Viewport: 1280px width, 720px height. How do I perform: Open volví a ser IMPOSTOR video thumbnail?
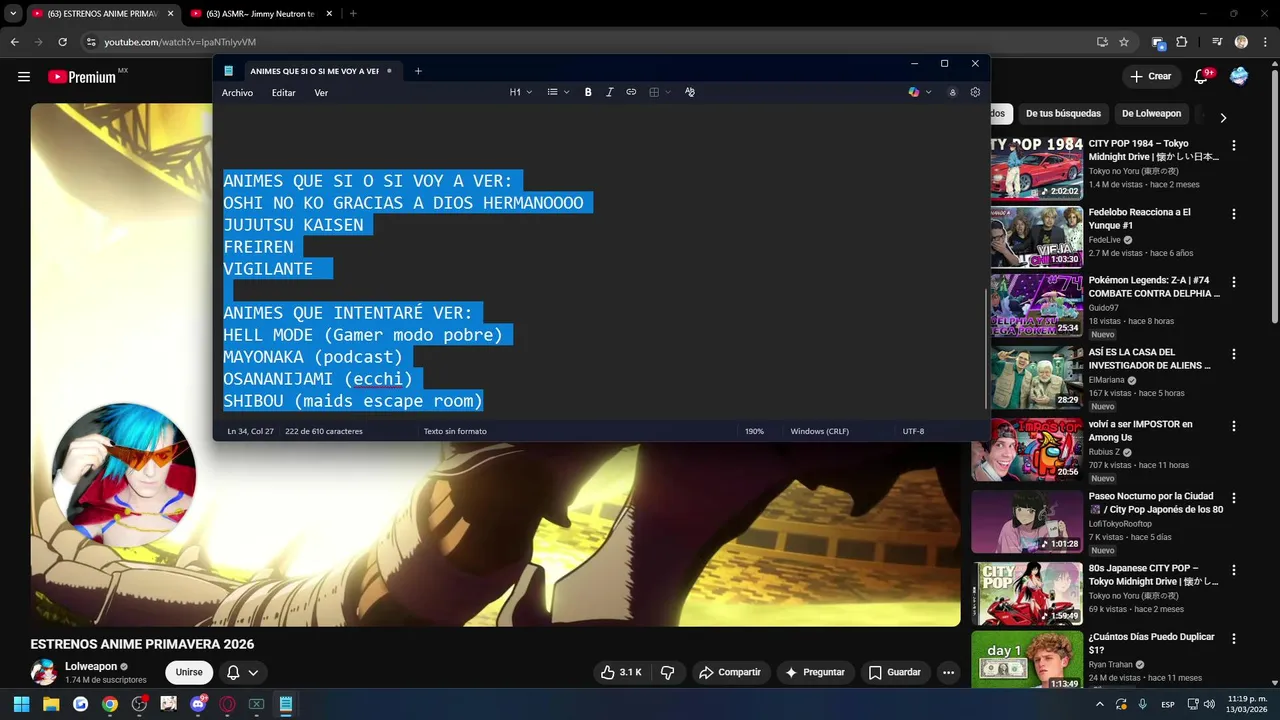point(1026,449)
